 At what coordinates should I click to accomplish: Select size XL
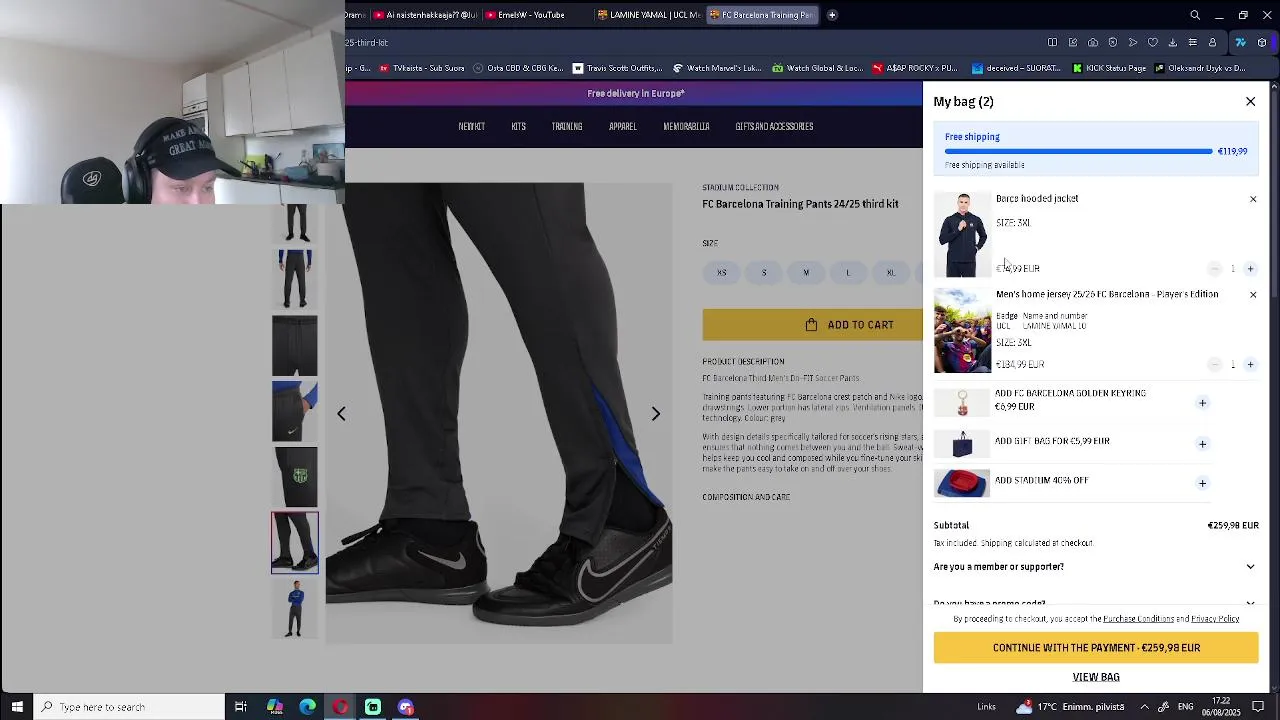click(x=890, y=272)
